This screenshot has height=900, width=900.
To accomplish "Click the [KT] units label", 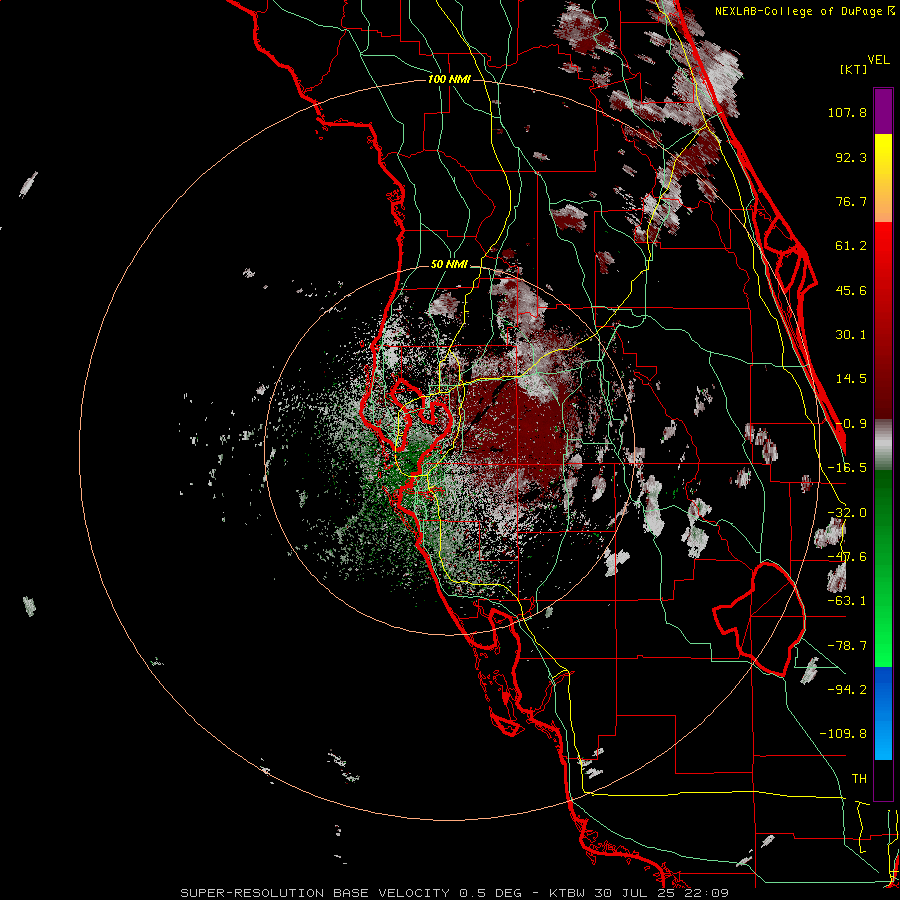I will click(853, 69).
